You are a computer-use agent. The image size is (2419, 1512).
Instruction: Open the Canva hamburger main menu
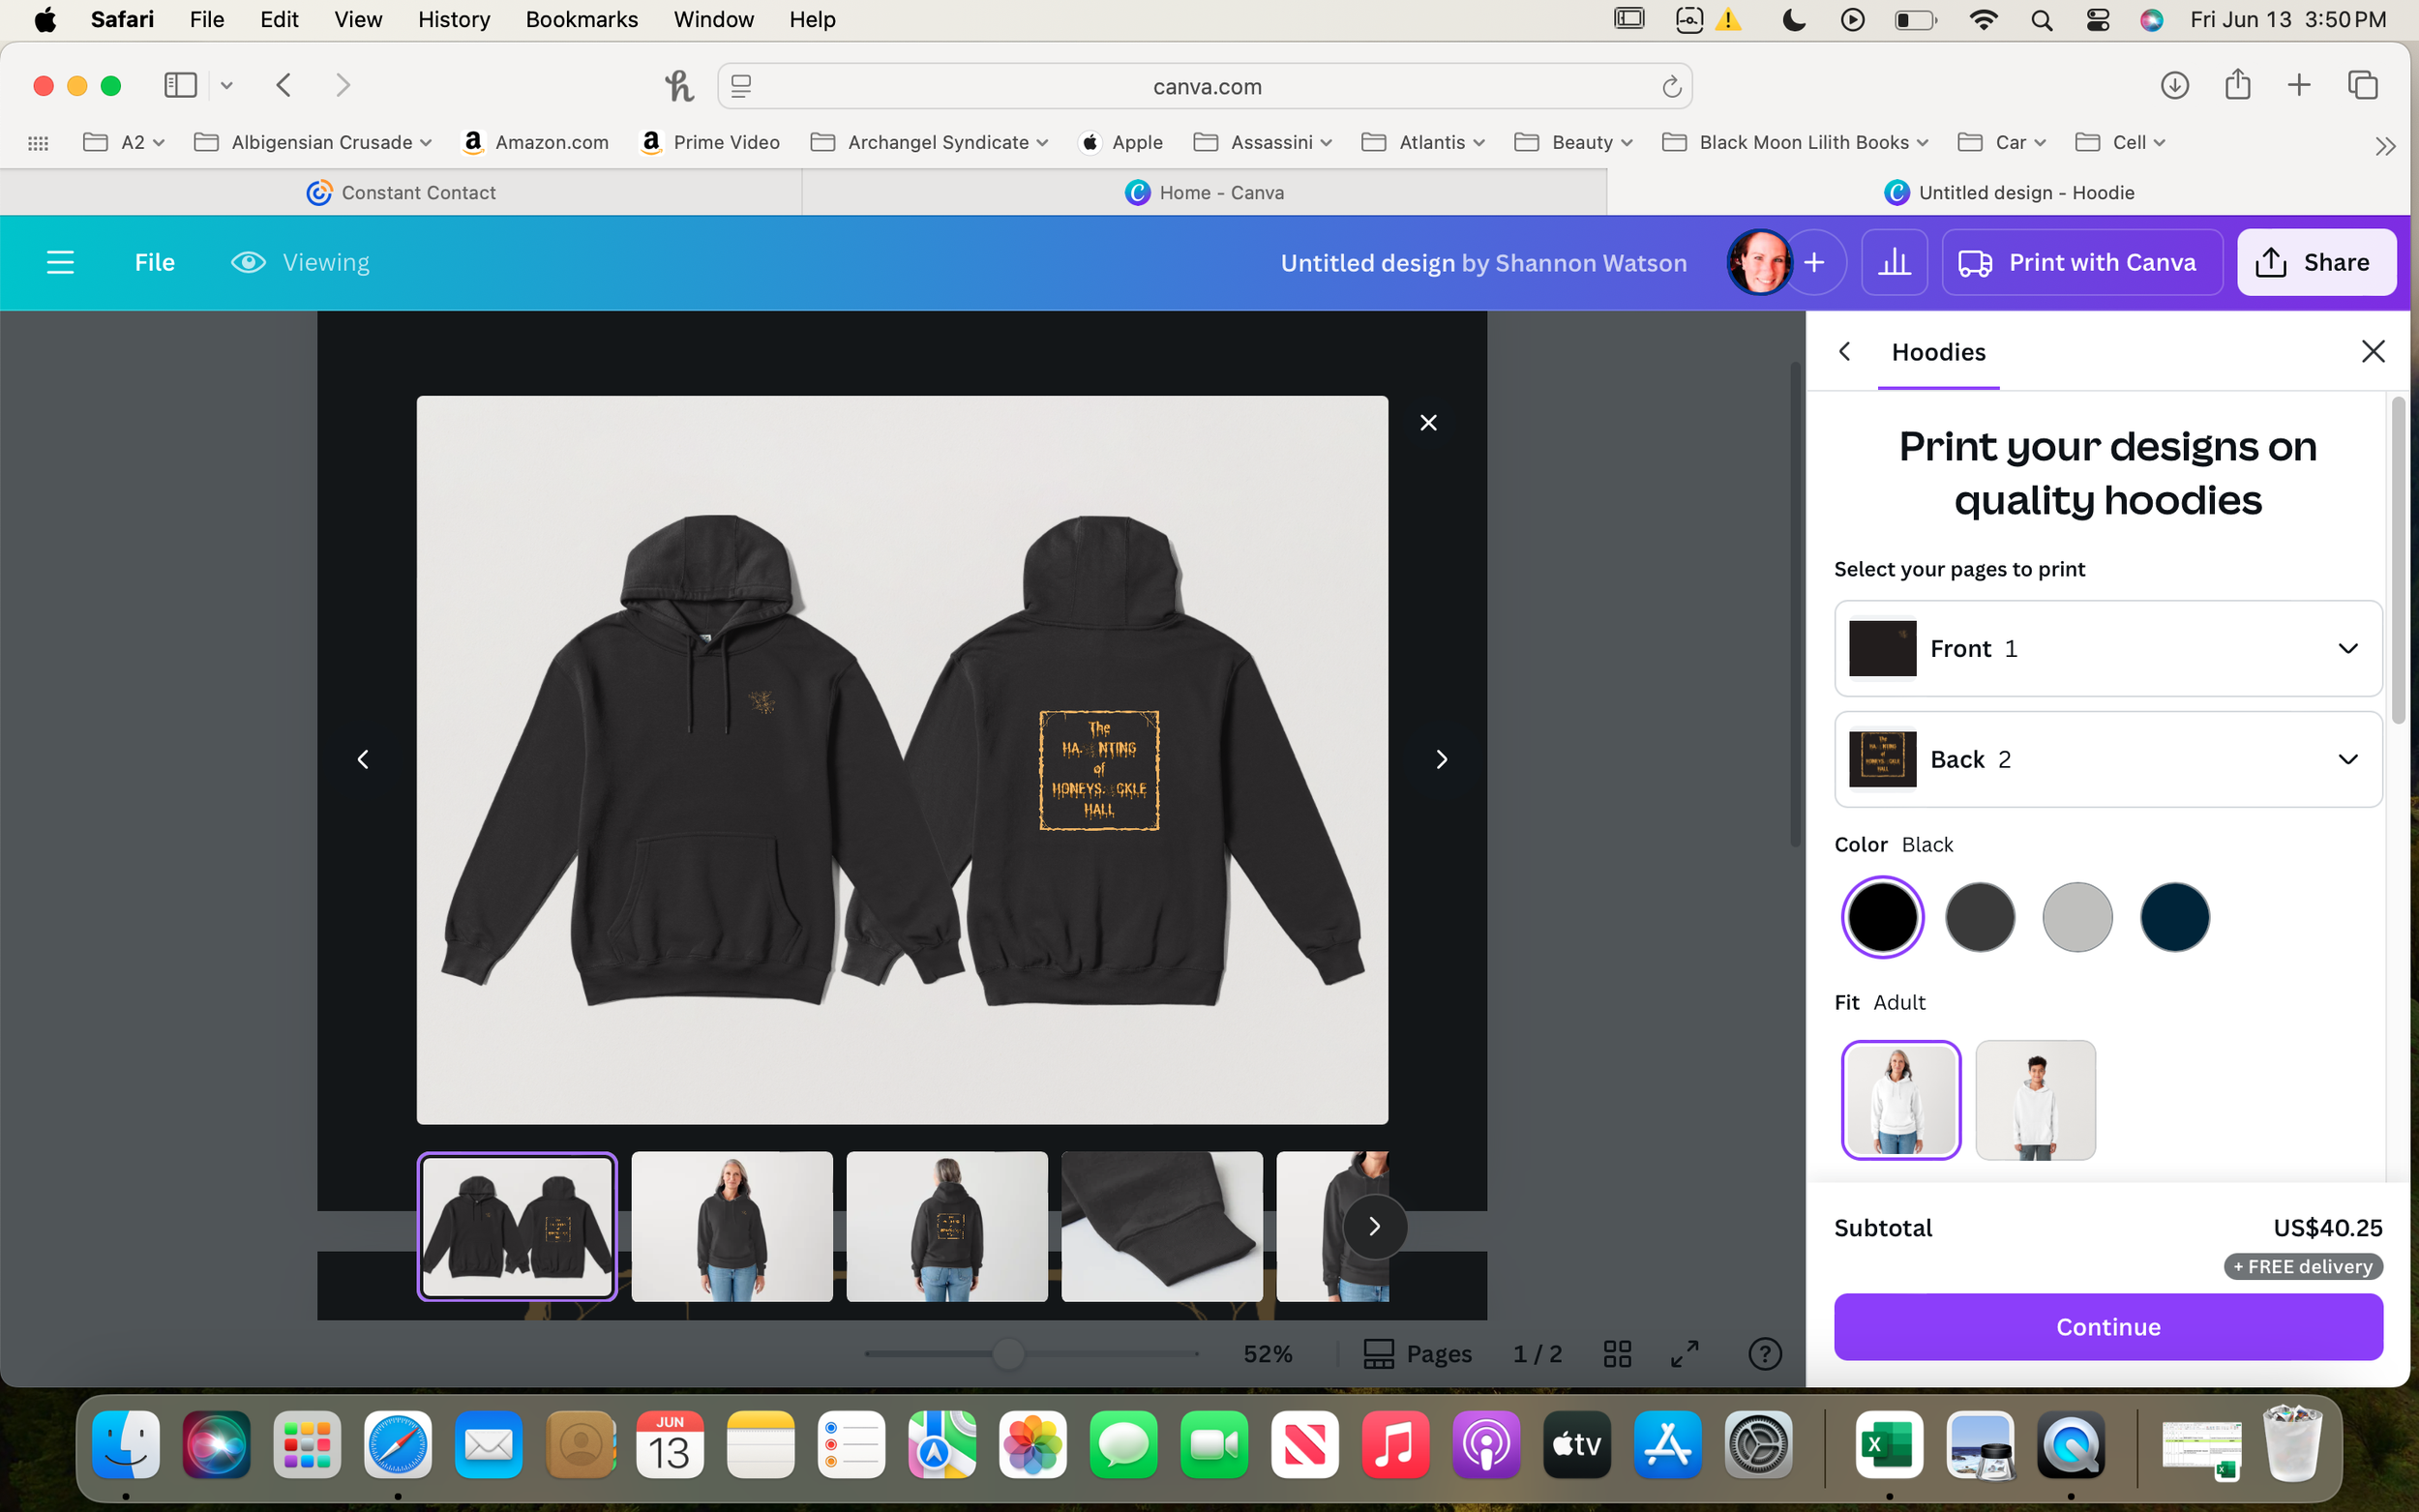point(60,262)
